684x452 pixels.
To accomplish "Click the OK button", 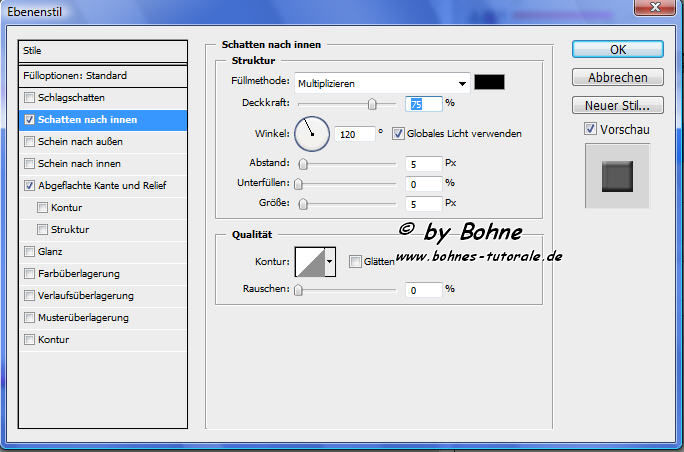I will (x=617, y=49).
